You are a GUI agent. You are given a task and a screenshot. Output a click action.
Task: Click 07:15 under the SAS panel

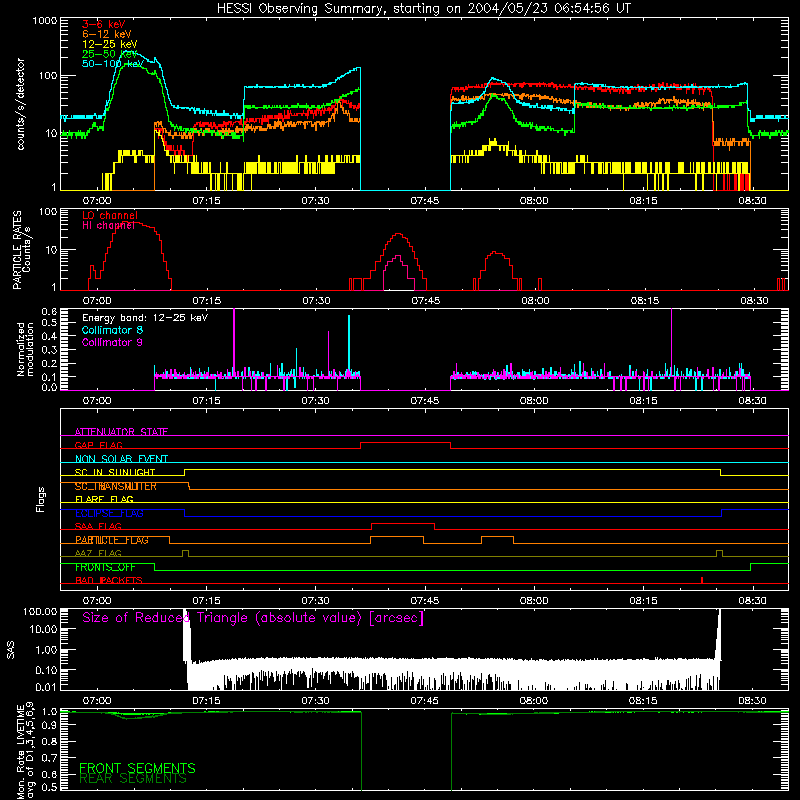(x=206, y=701)
